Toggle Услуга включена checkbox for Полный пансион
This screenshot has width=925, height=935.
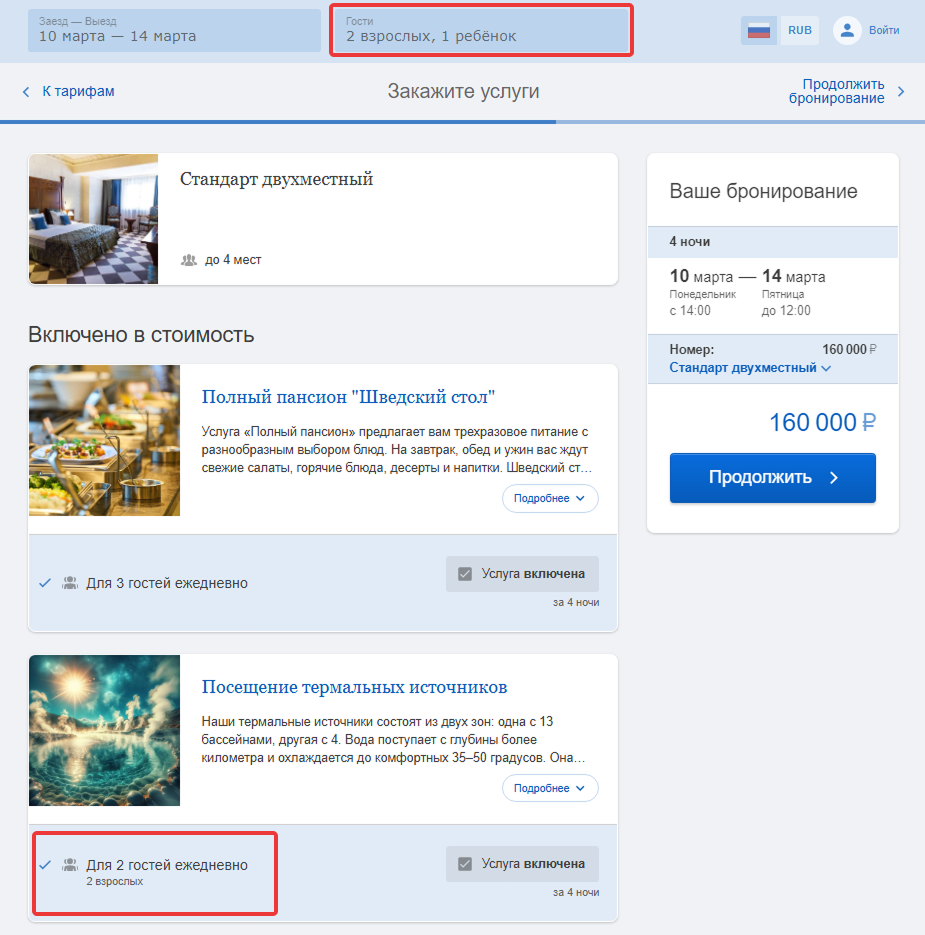[x=465, y=574]
